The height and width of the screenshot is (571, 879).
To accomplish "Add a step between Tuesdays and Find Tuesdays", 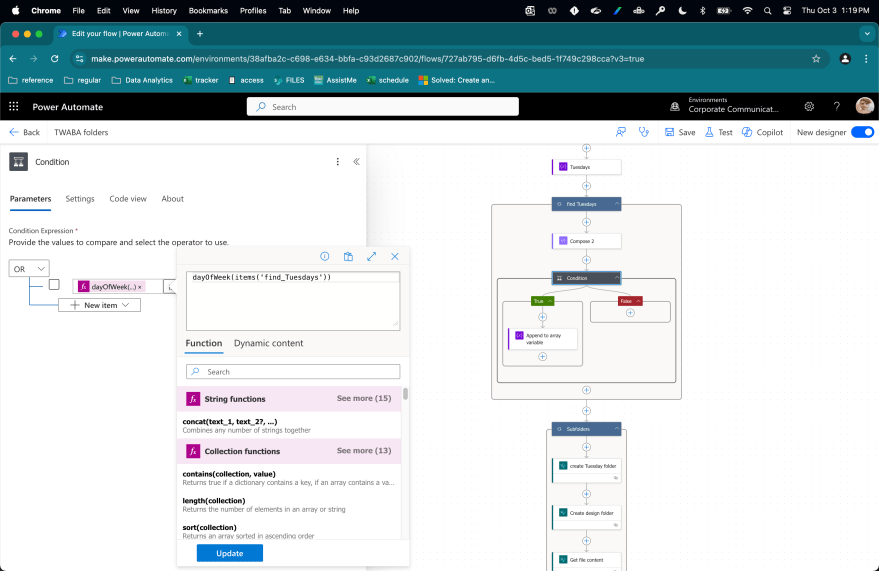I will (586, 185).
